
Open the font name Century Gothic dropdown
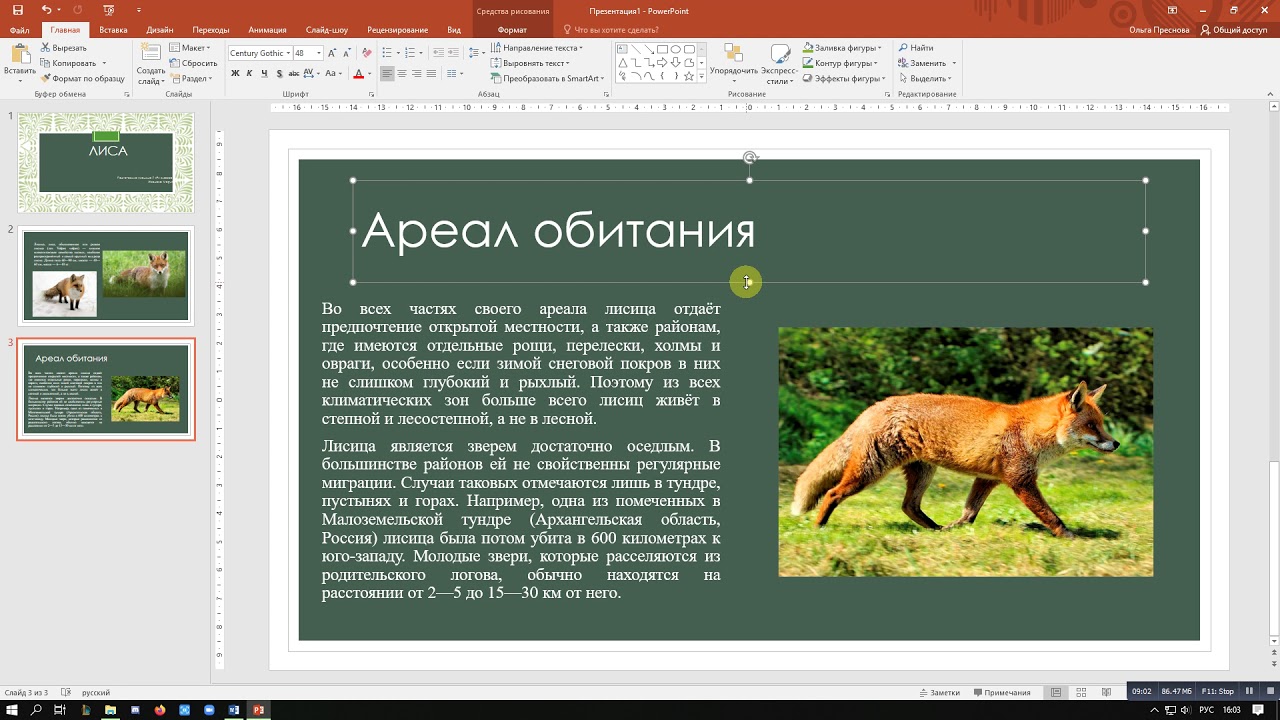(x=289, y=53)
